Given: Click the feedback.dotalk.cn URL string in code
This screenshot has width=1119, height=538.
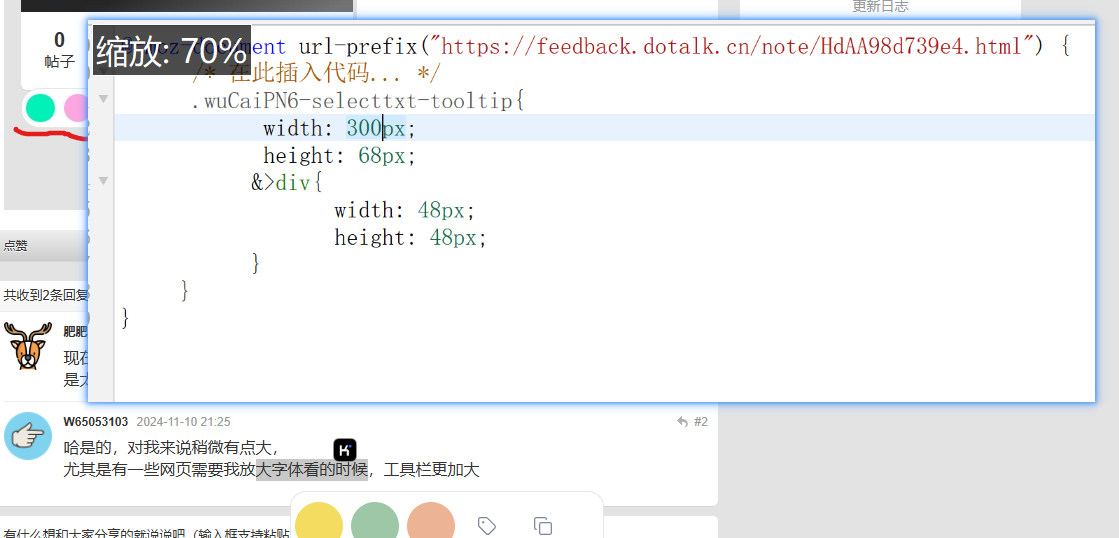Looking at the screenshot, I should [731, 47].
